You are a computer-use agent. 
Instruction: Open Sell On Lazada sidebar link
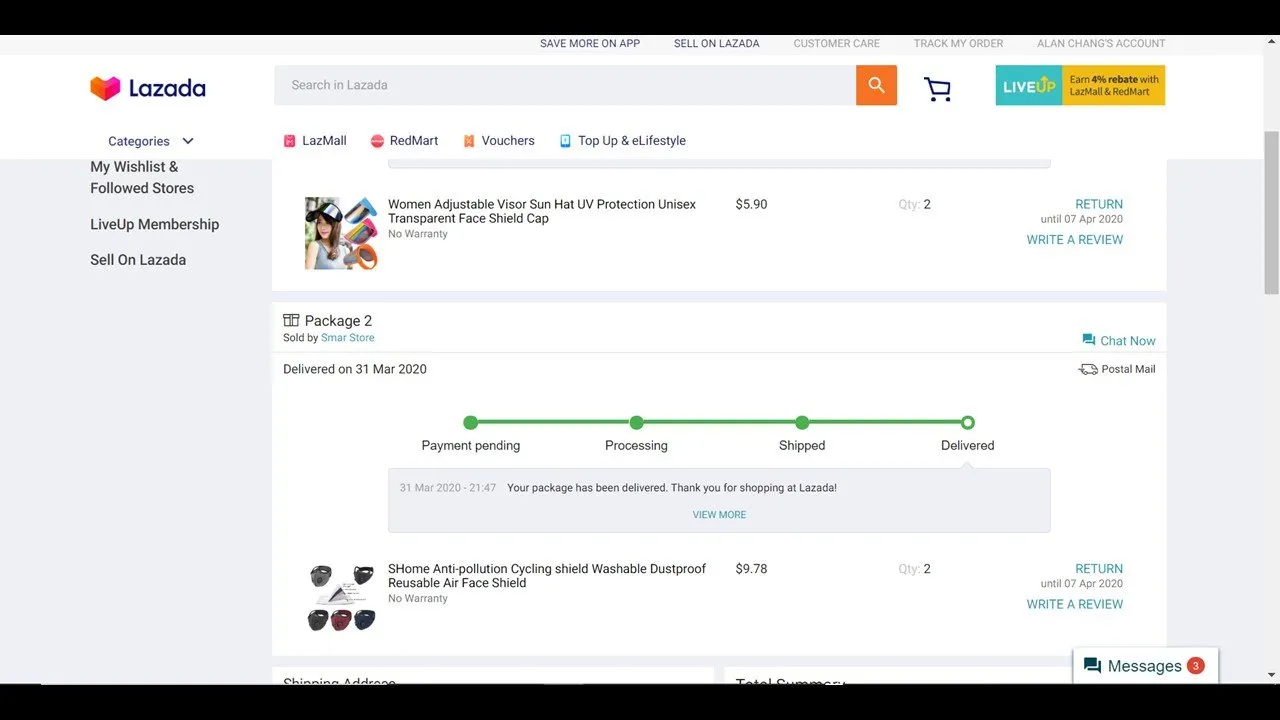click(x=138, y=260)
